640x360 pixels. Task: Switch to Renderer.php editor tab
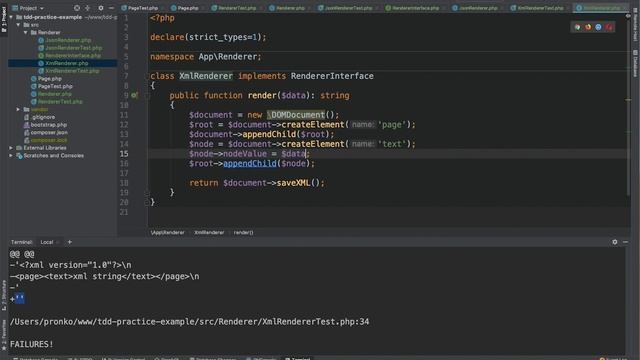(287, 8)
